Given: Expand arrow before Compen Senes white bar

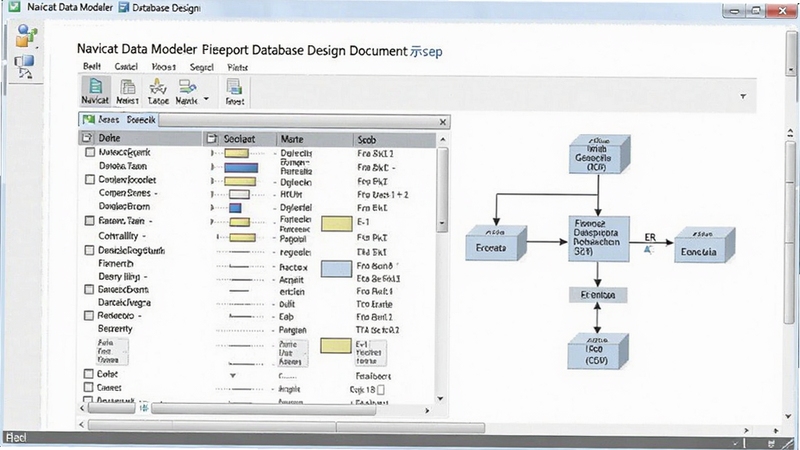Looking at the screenshot, I should (x=212, y=194).
